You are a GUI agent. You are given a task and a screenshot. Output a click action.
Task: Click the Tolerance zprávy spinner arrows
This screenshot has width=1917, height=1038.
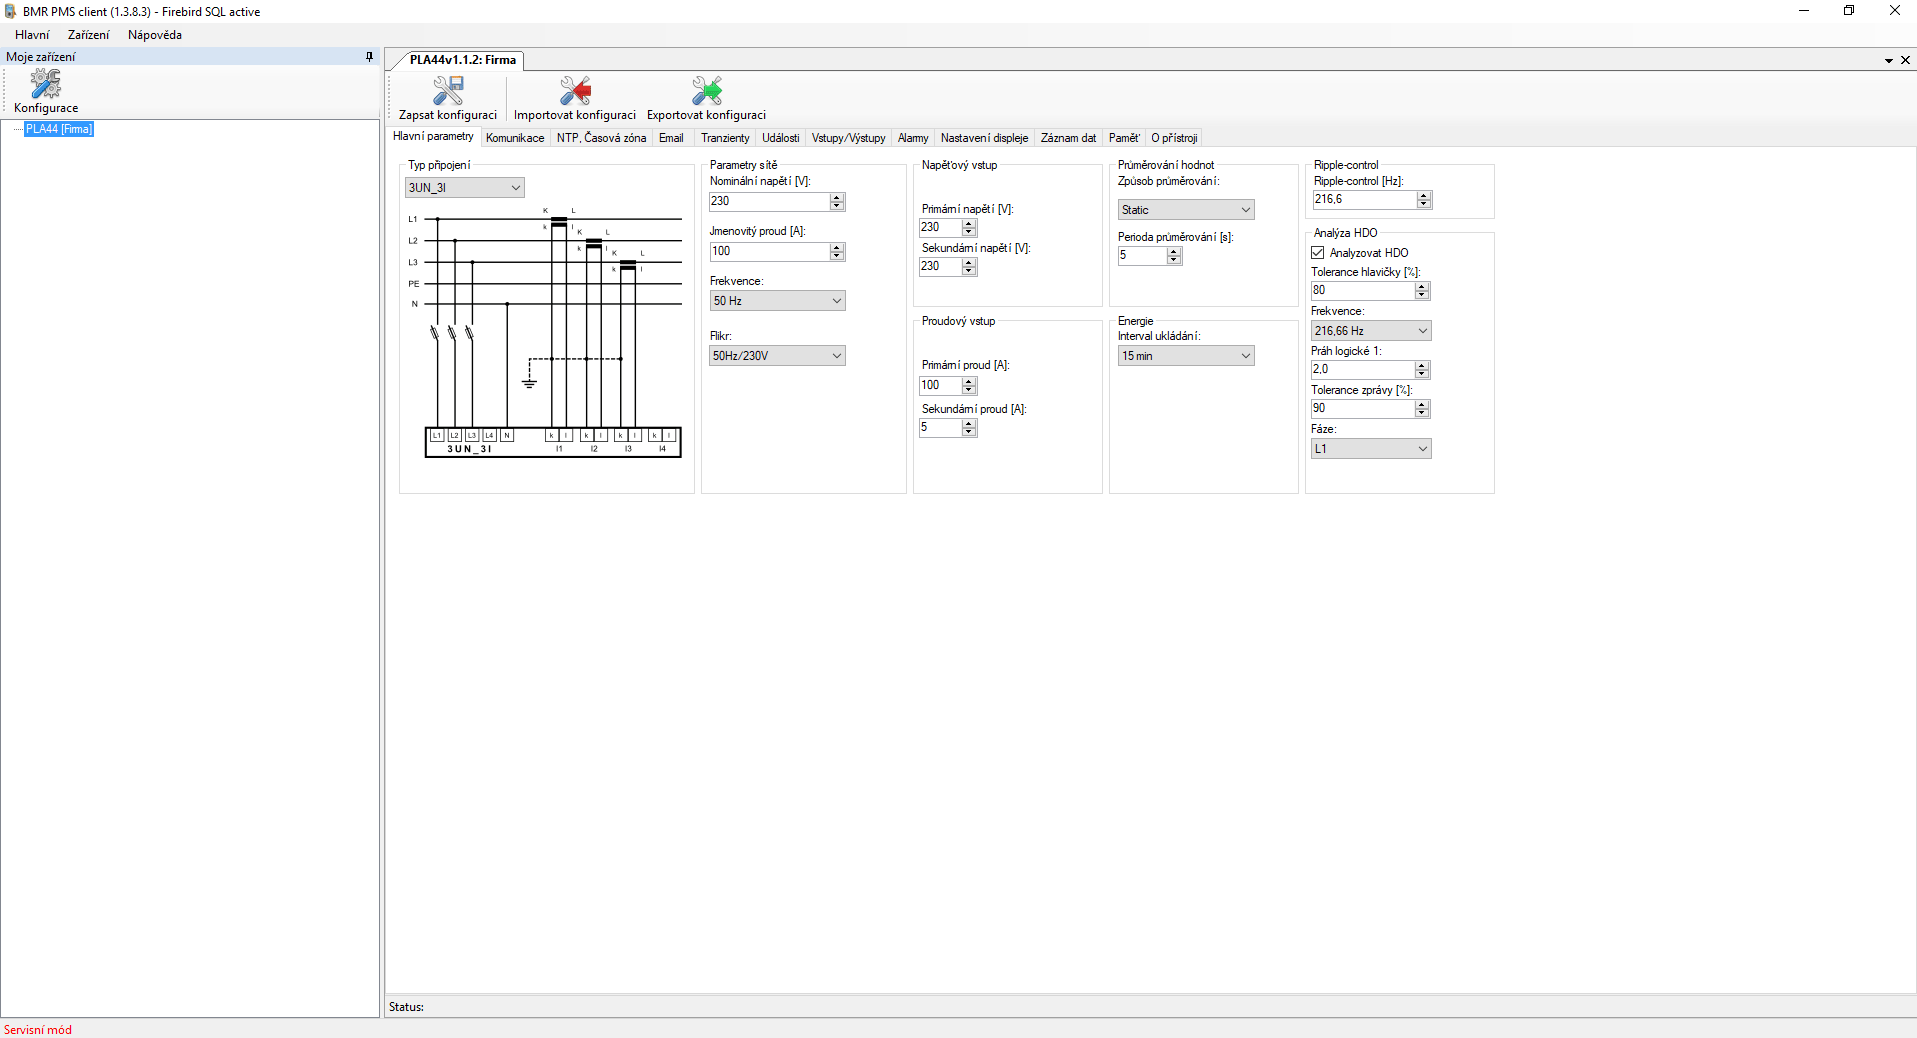pyautogui.click(x=1422, y=409)
